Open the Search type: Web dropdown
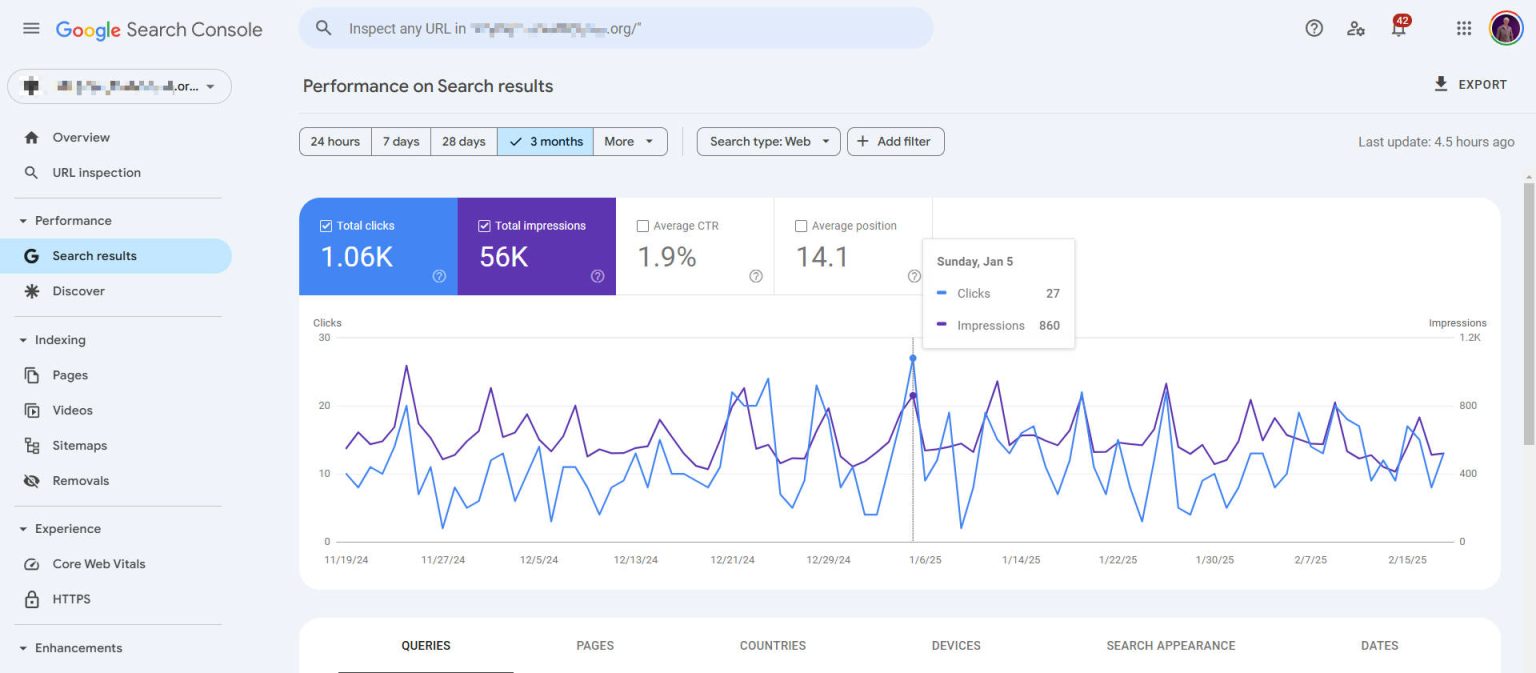The height and width of the screenshot is (673, 1536). (767, 141)
